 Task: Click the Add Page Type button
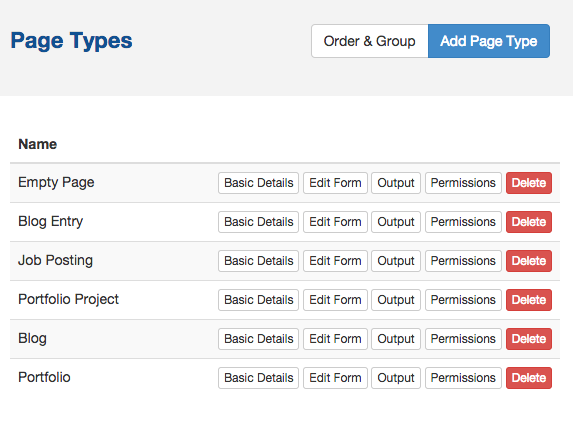[x=489, y=41]
